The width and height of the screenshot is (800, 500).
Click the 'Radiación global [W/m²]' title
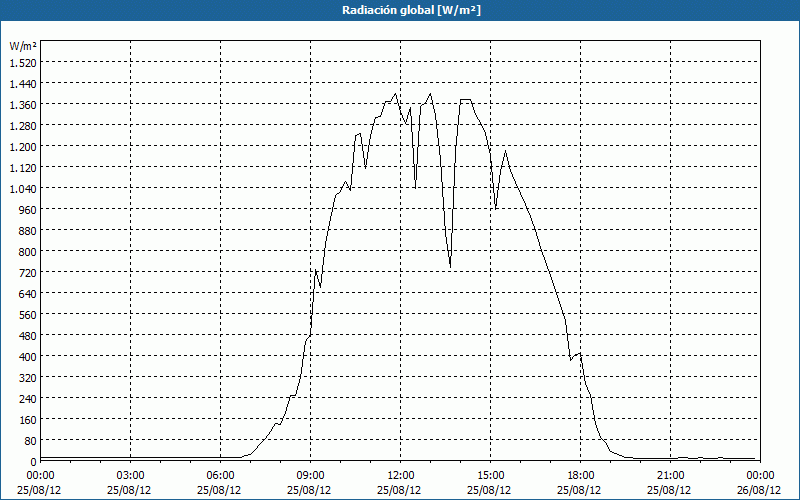[x=411, y=10]
